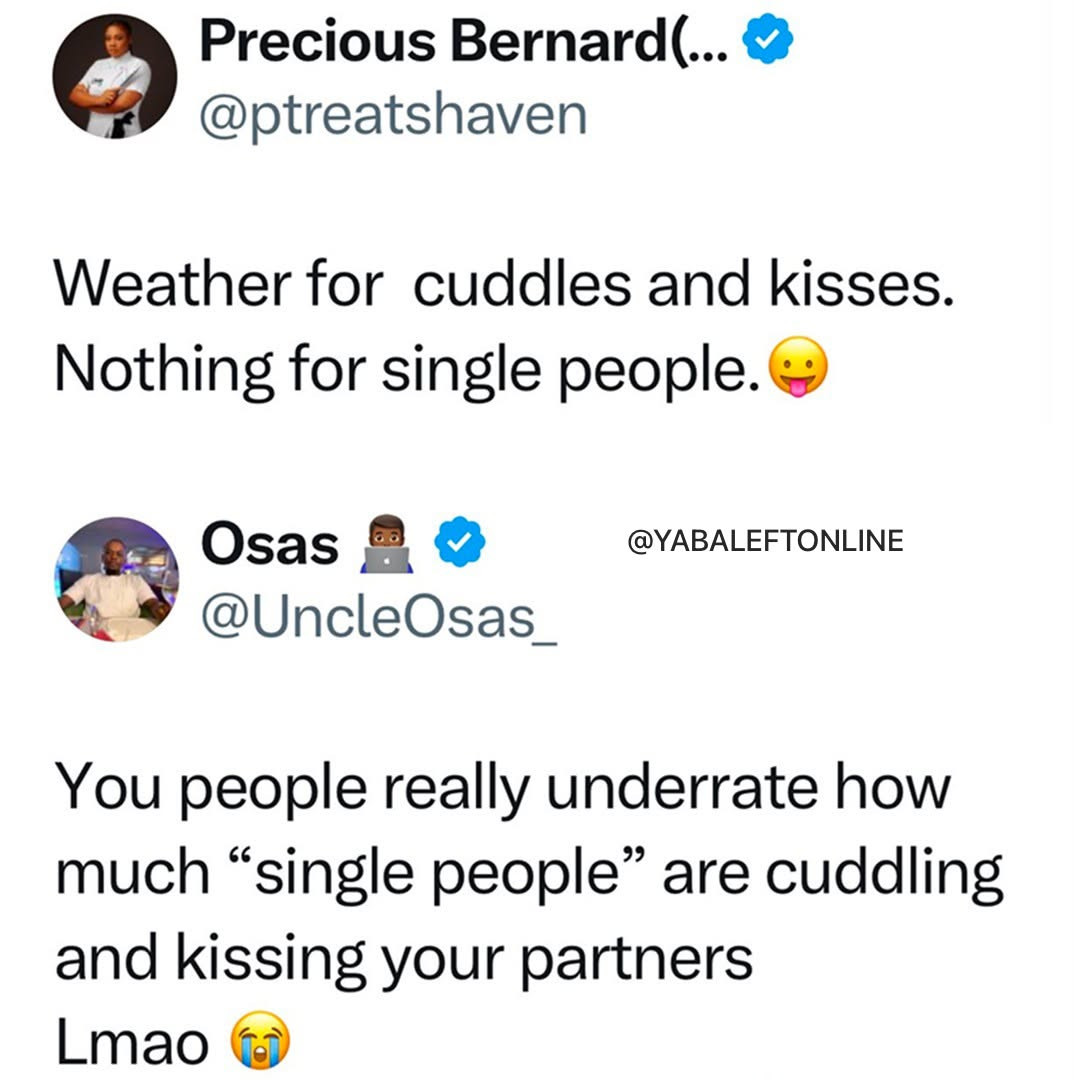Click the word 'Lmao'
This screenshot has width=1080, height=1080.
pyautogui.click(x=132, y=1042)
